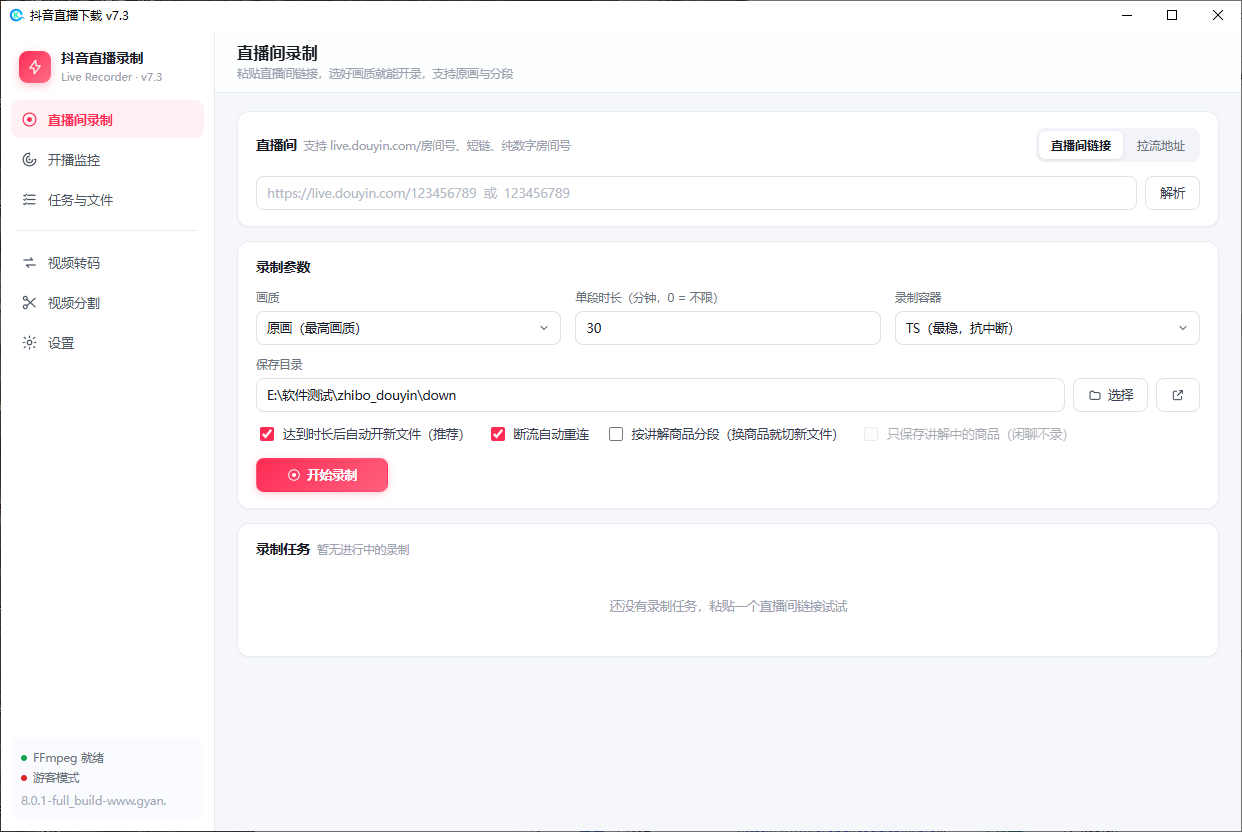Go to 开播监控 in the sidebar

coord(107,159)
